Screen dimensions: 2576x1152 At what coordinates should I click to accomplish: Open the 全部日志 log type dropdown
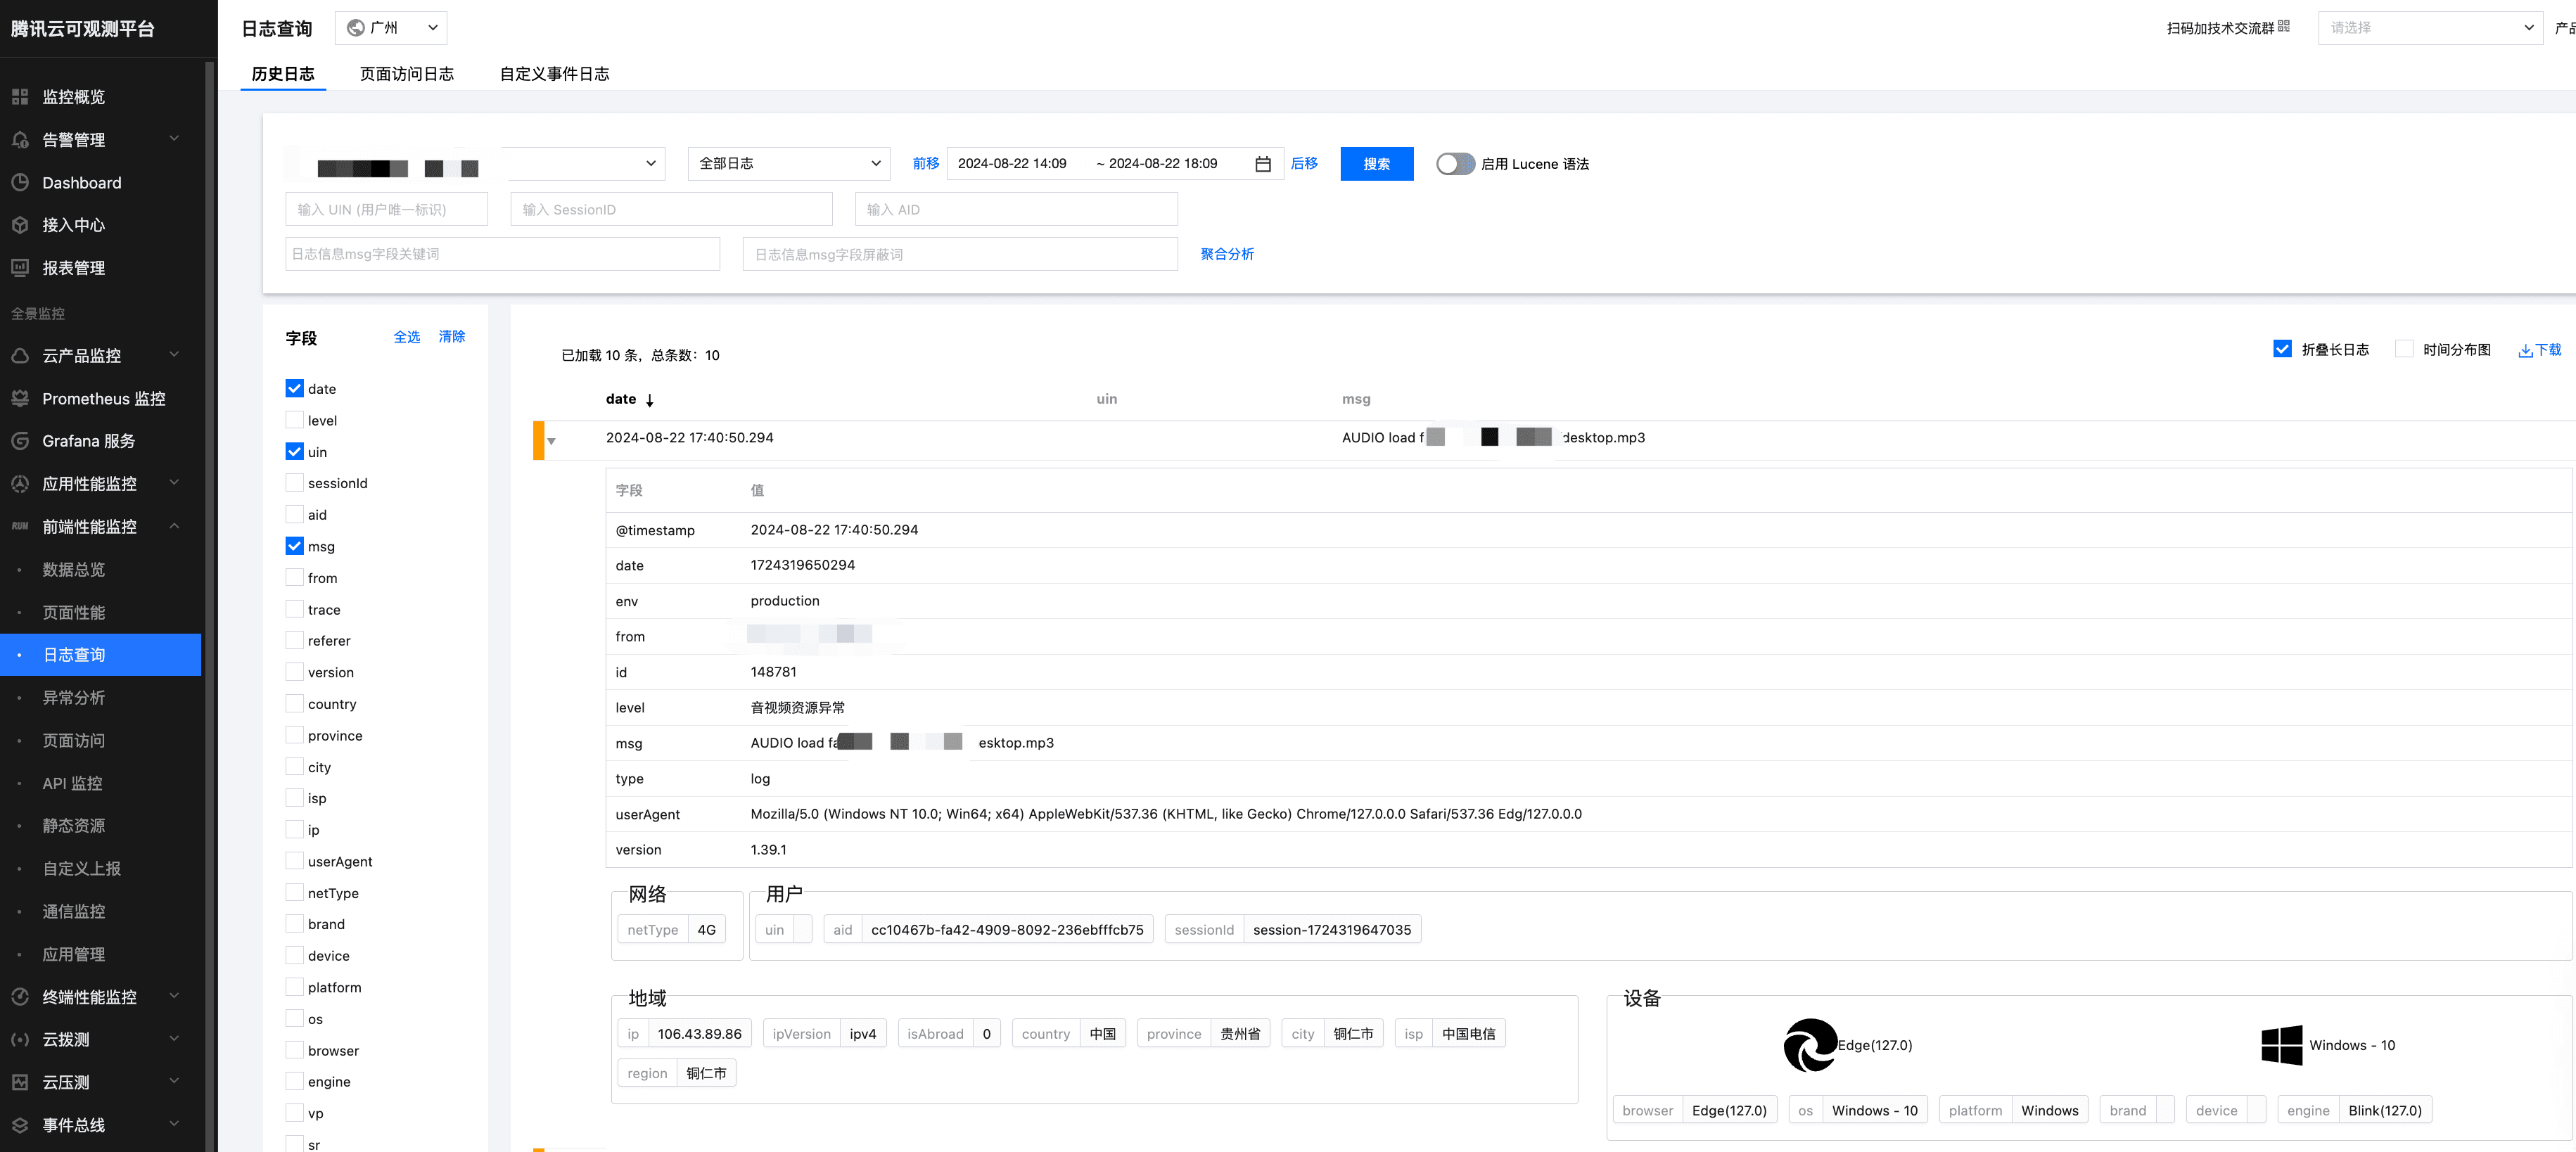(788, 163)
